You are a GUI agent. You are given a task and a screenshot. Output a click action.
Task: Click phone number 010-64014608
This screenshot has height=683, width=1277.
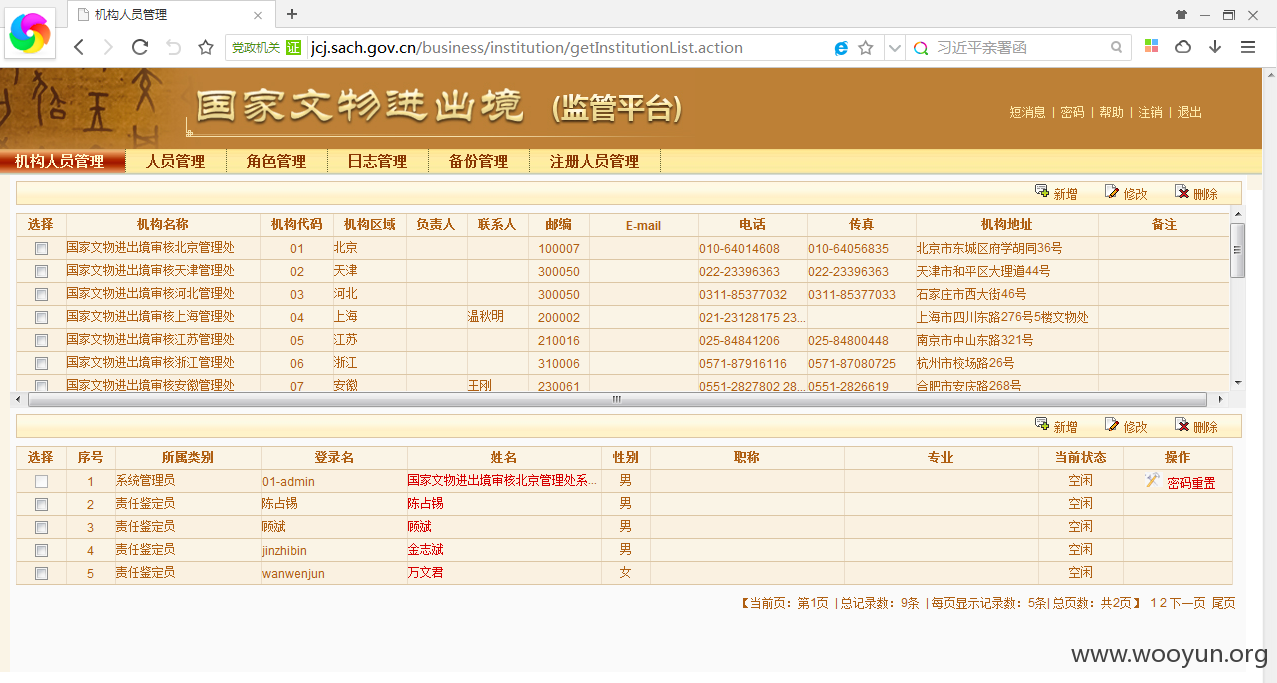tap(739, 248)
